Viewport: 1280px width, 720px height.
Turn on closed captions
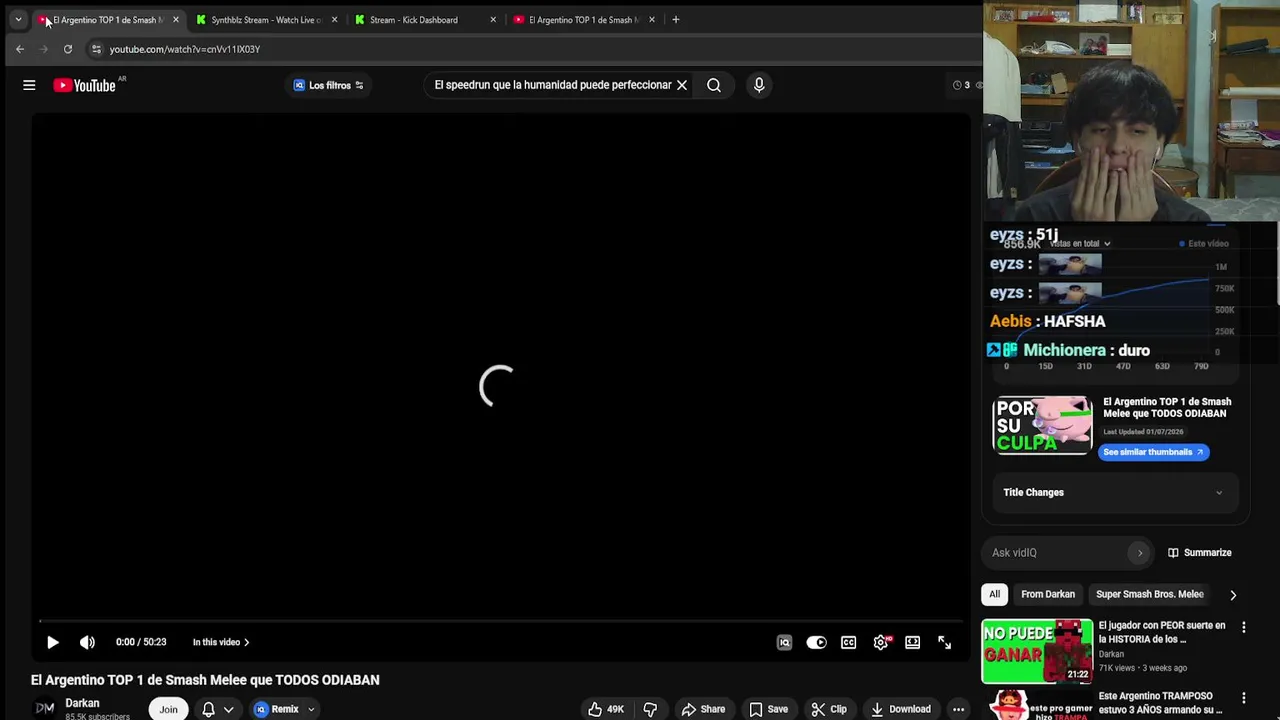pos(848,642)
